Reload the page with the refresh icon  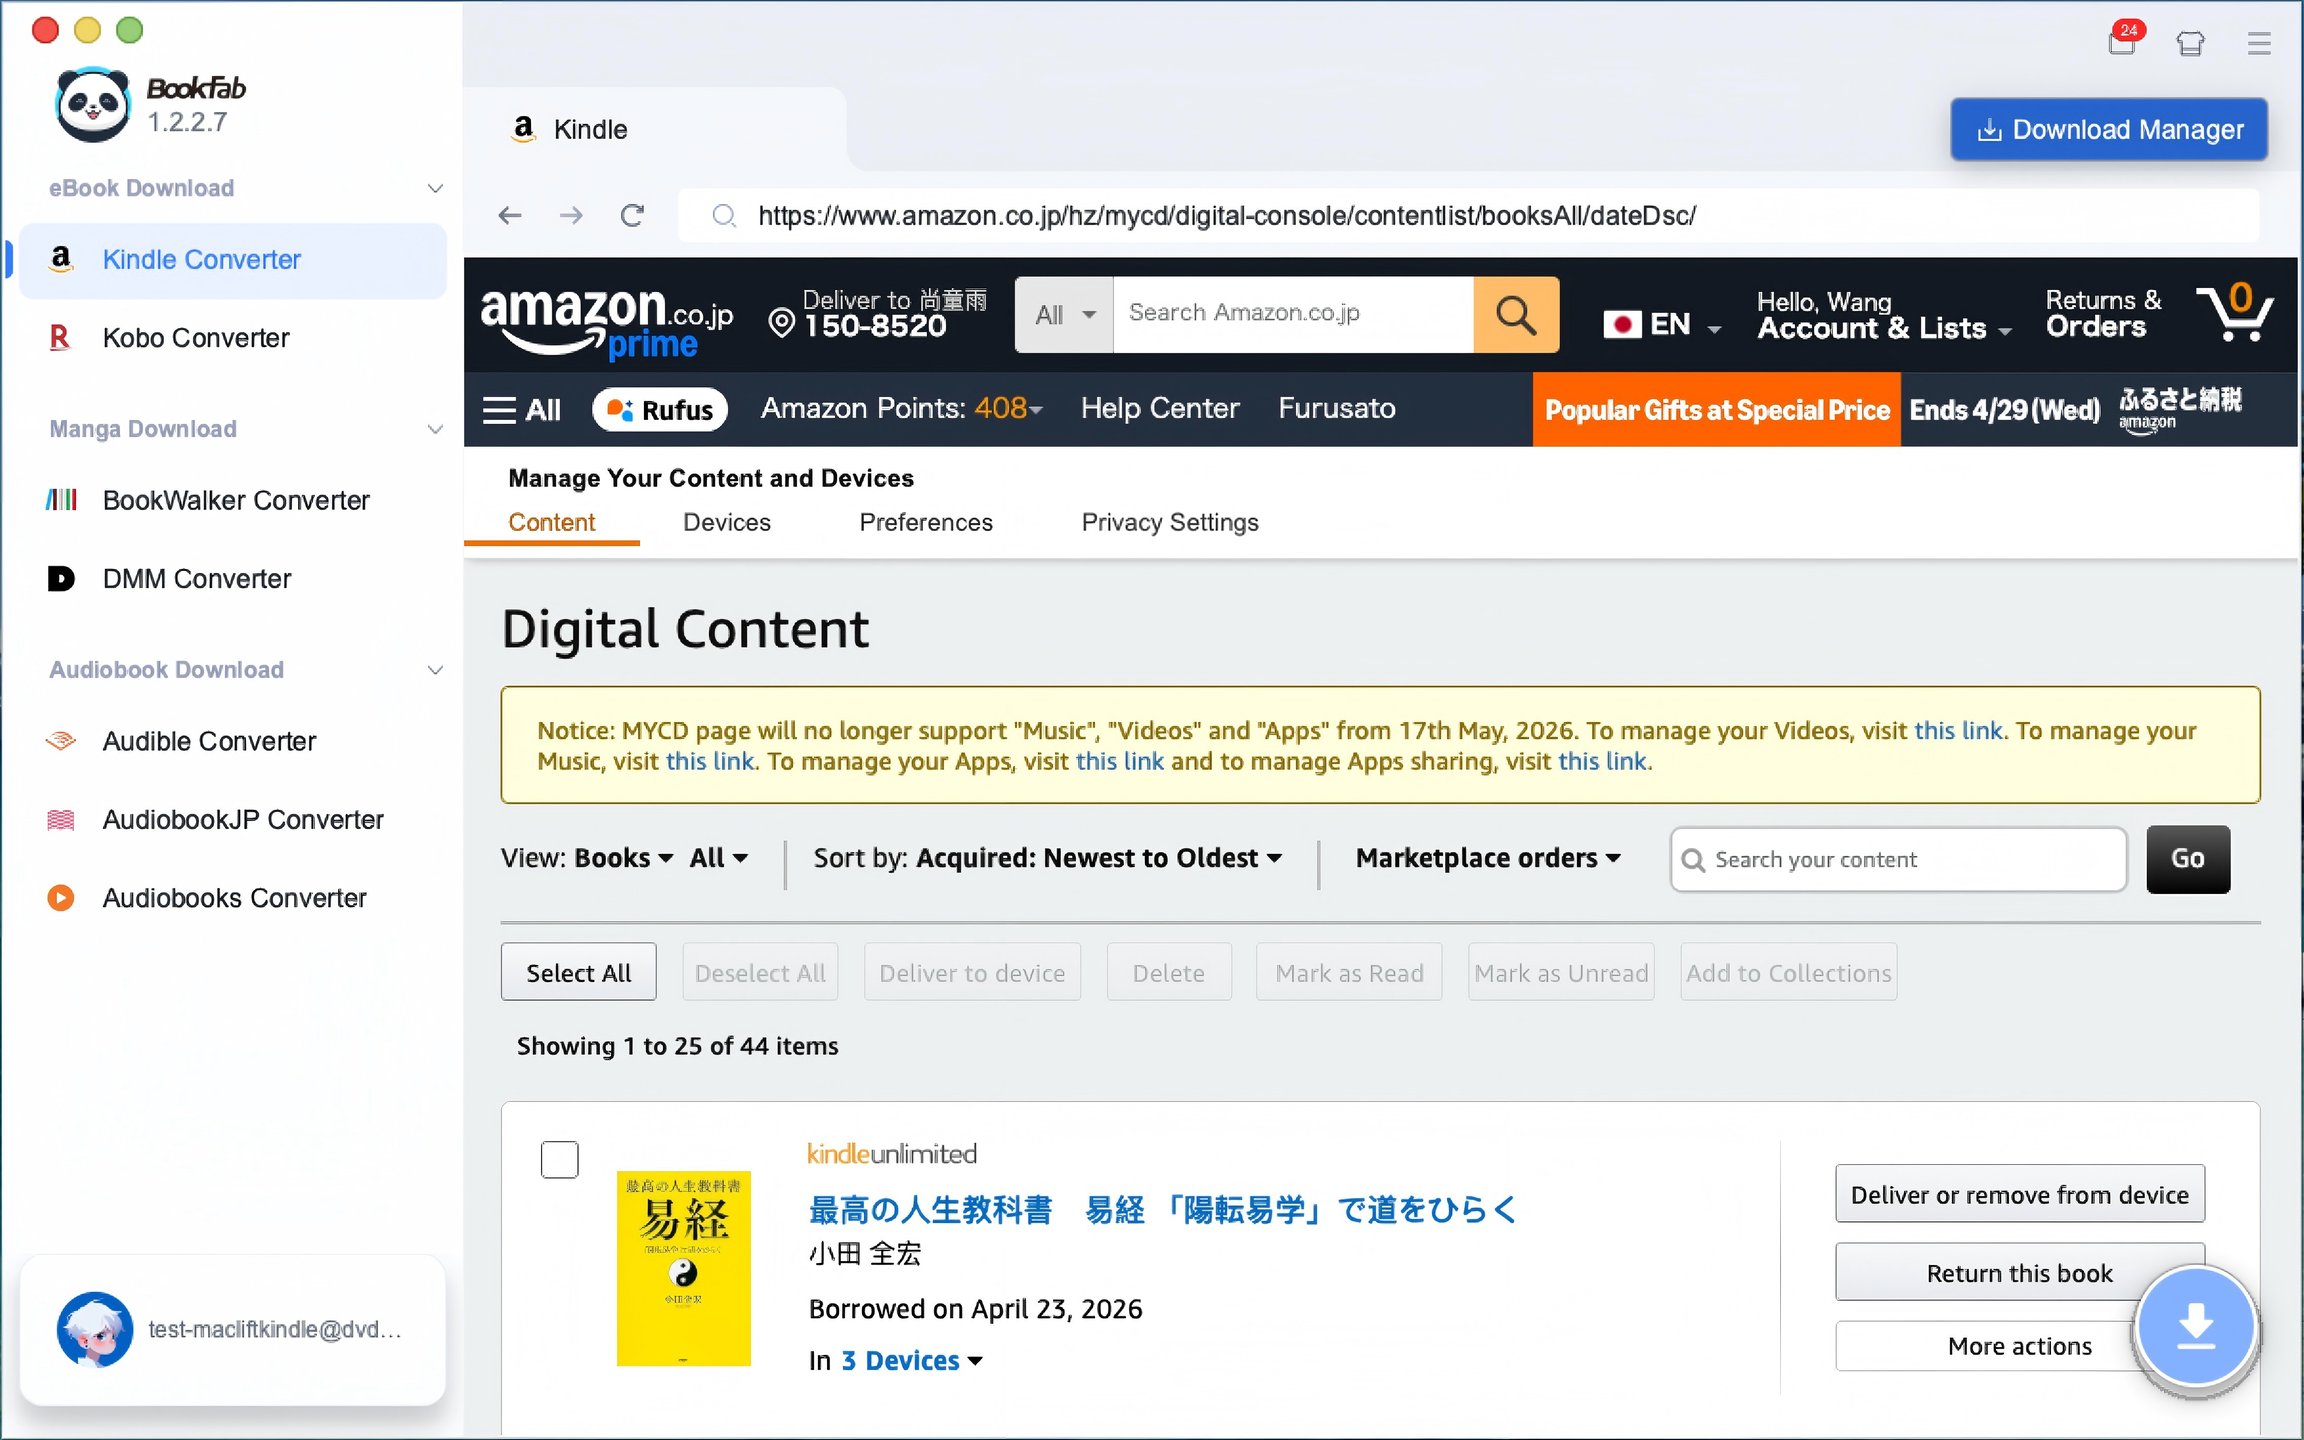pyautogui.click(x=632, y=215)
